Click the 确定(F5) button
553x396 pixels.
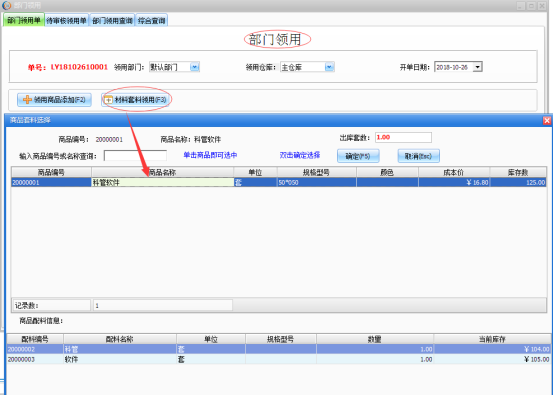(358, 156)
